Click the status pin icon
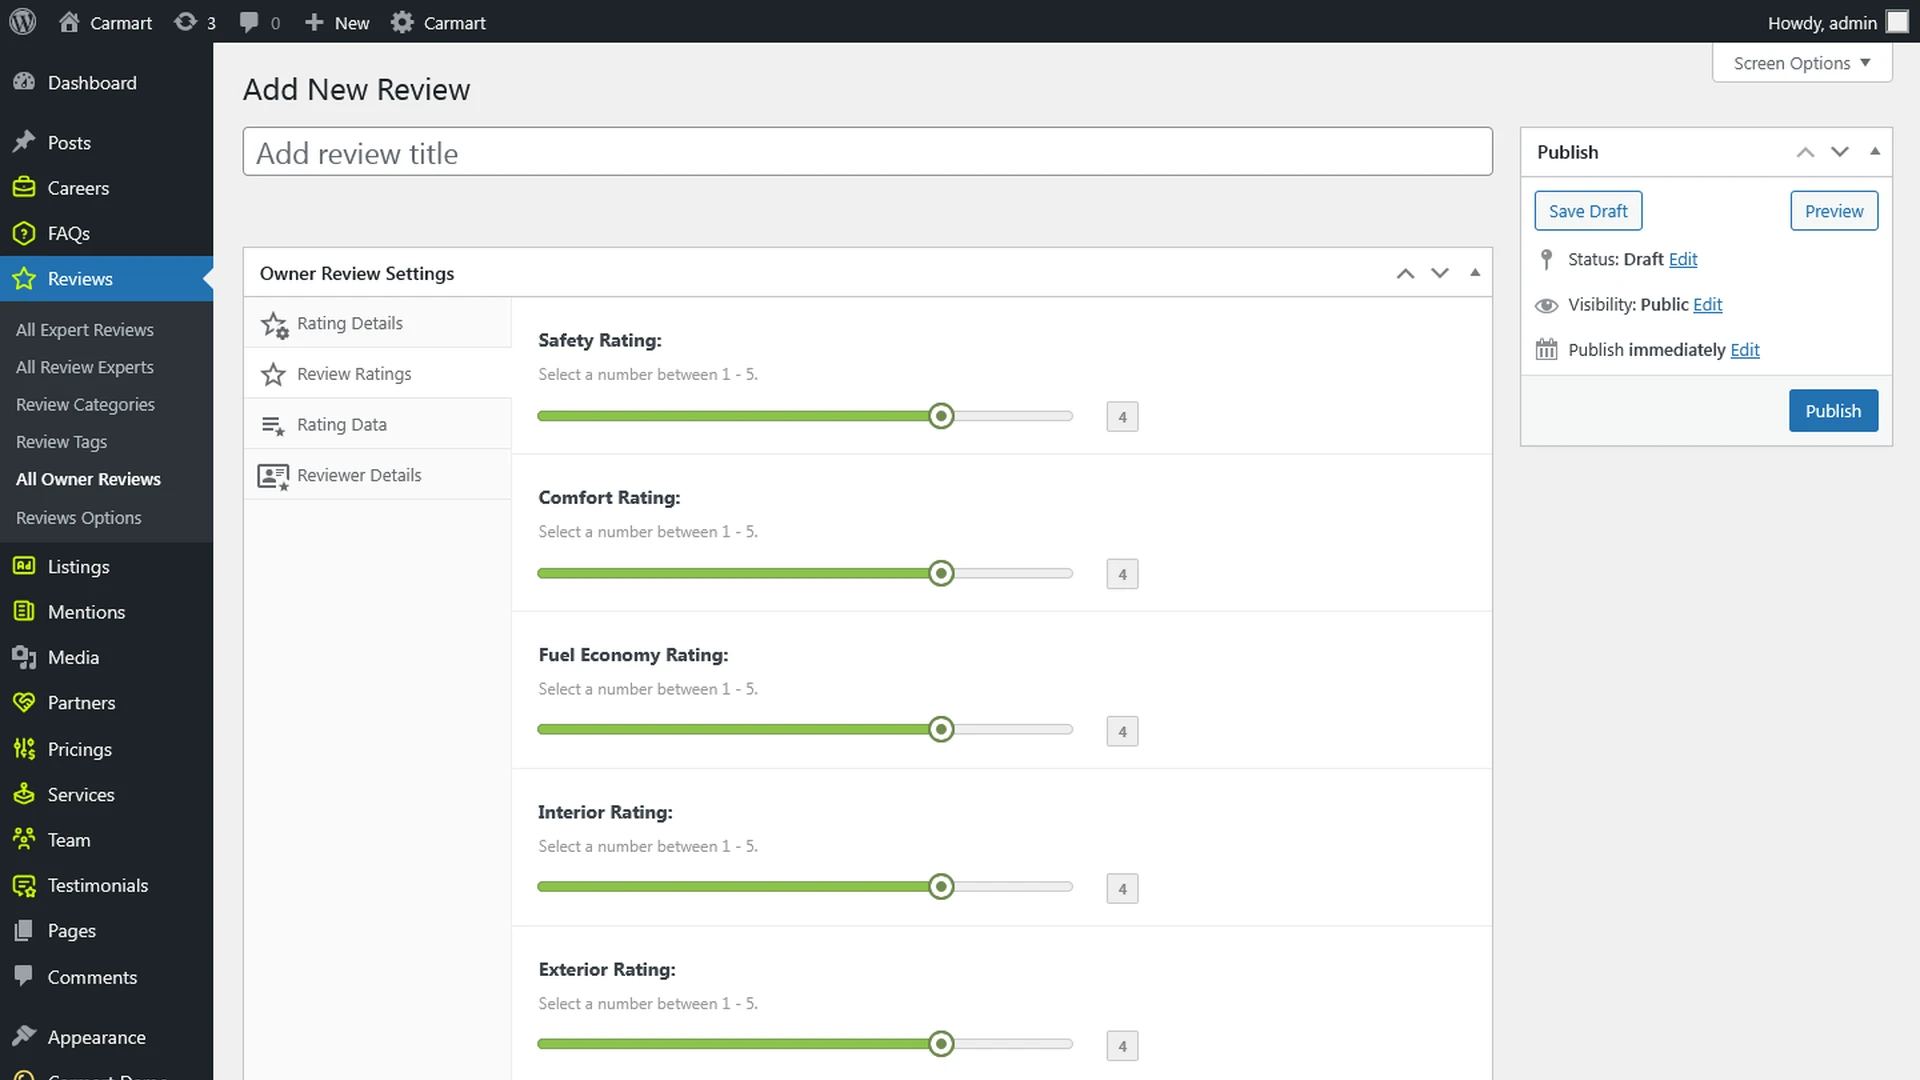The height and width of the screenshot is (1080, 1920). coord(1546,260)
